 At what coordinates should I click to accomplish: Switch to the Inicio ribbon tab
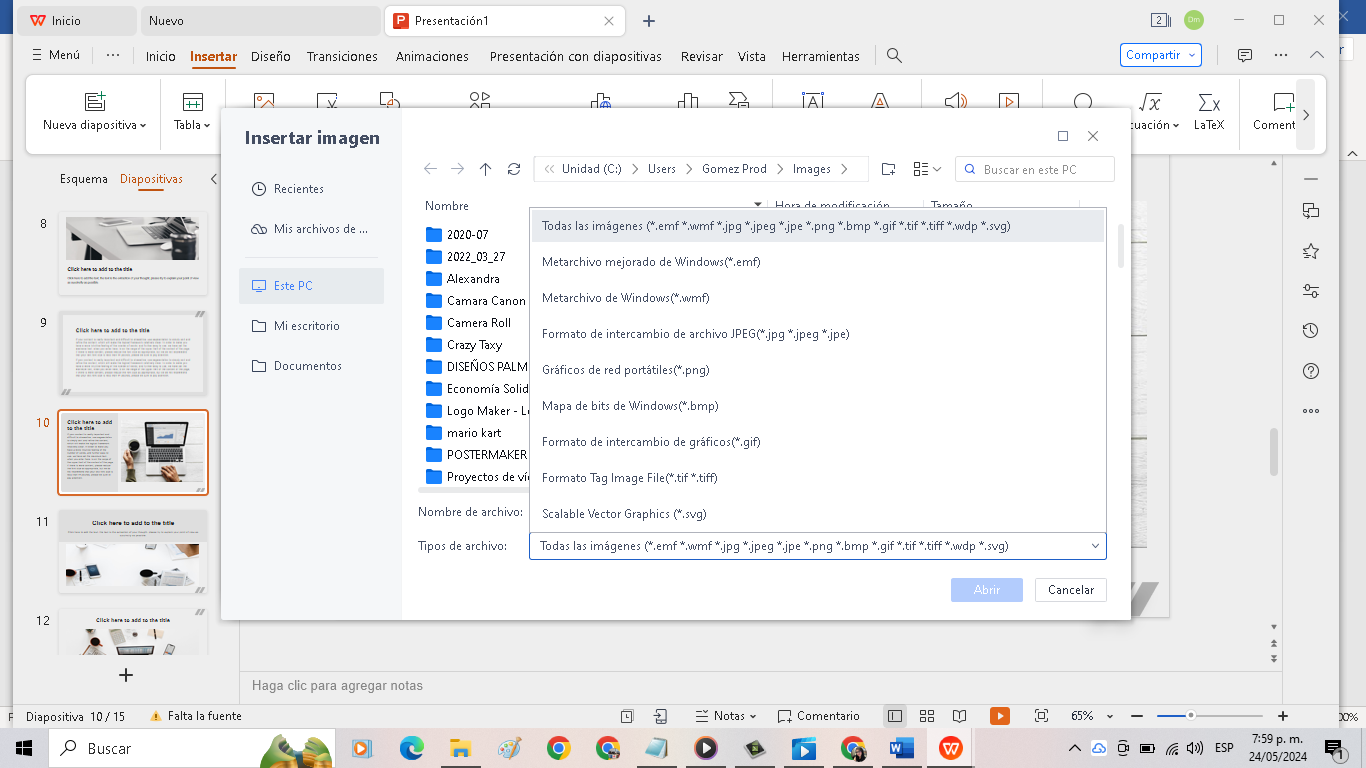[x=160, y=56]
